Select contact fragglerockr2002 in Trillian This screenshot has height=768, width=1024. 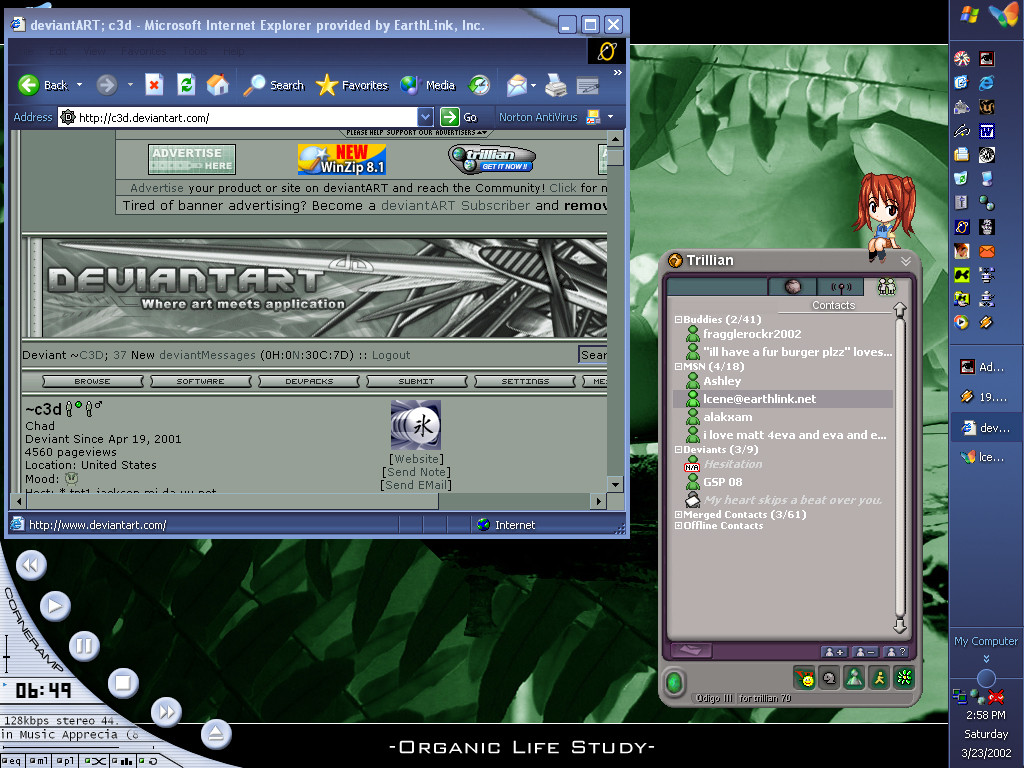tap(752, 334)
